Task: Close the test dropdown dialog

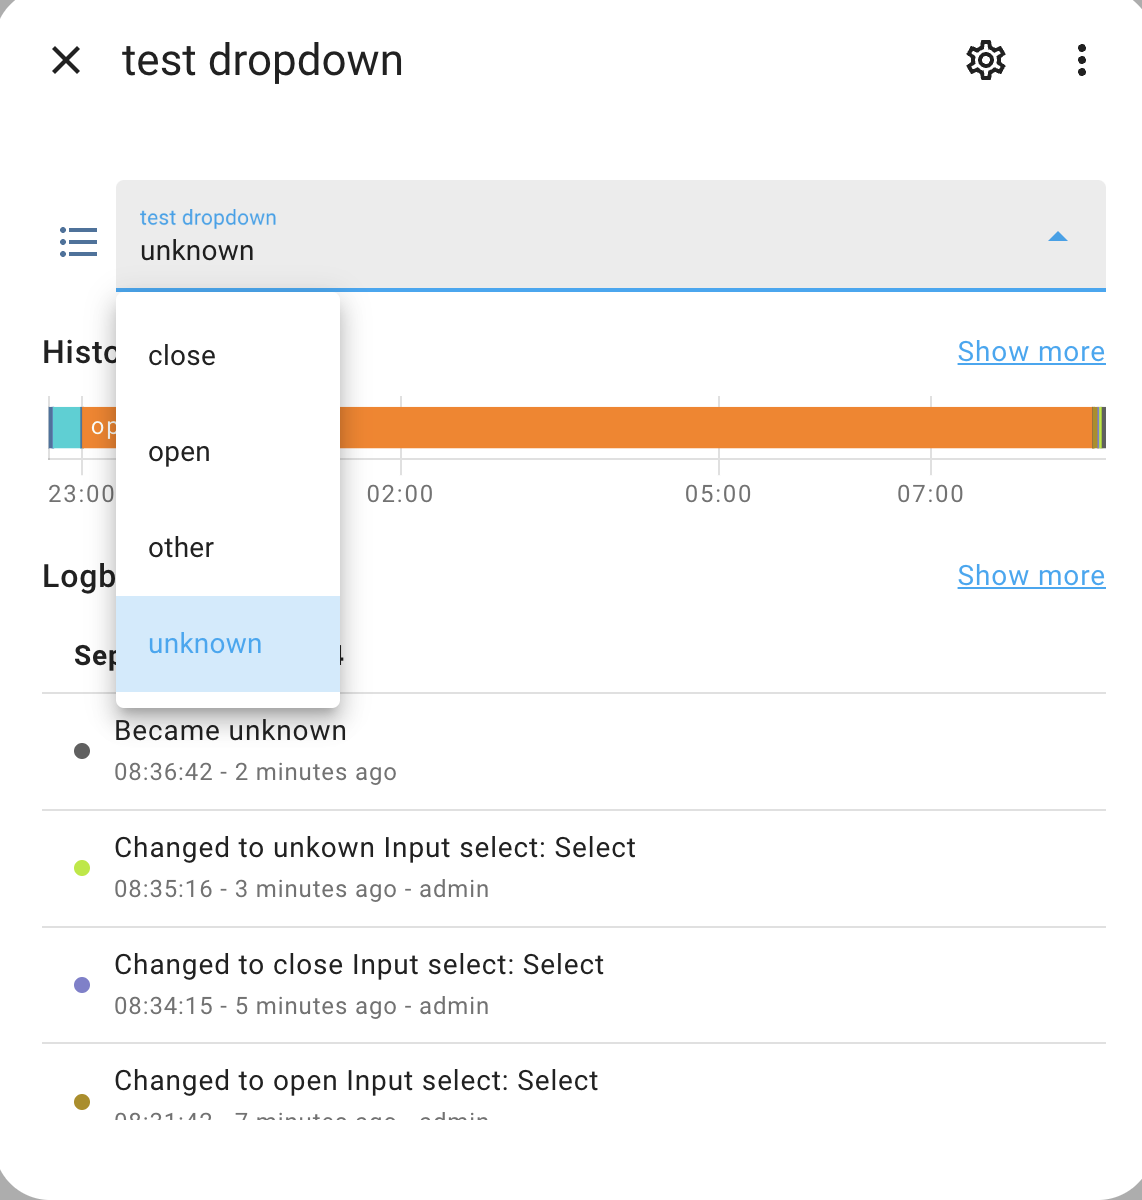Action: click(x=66, y=60)
